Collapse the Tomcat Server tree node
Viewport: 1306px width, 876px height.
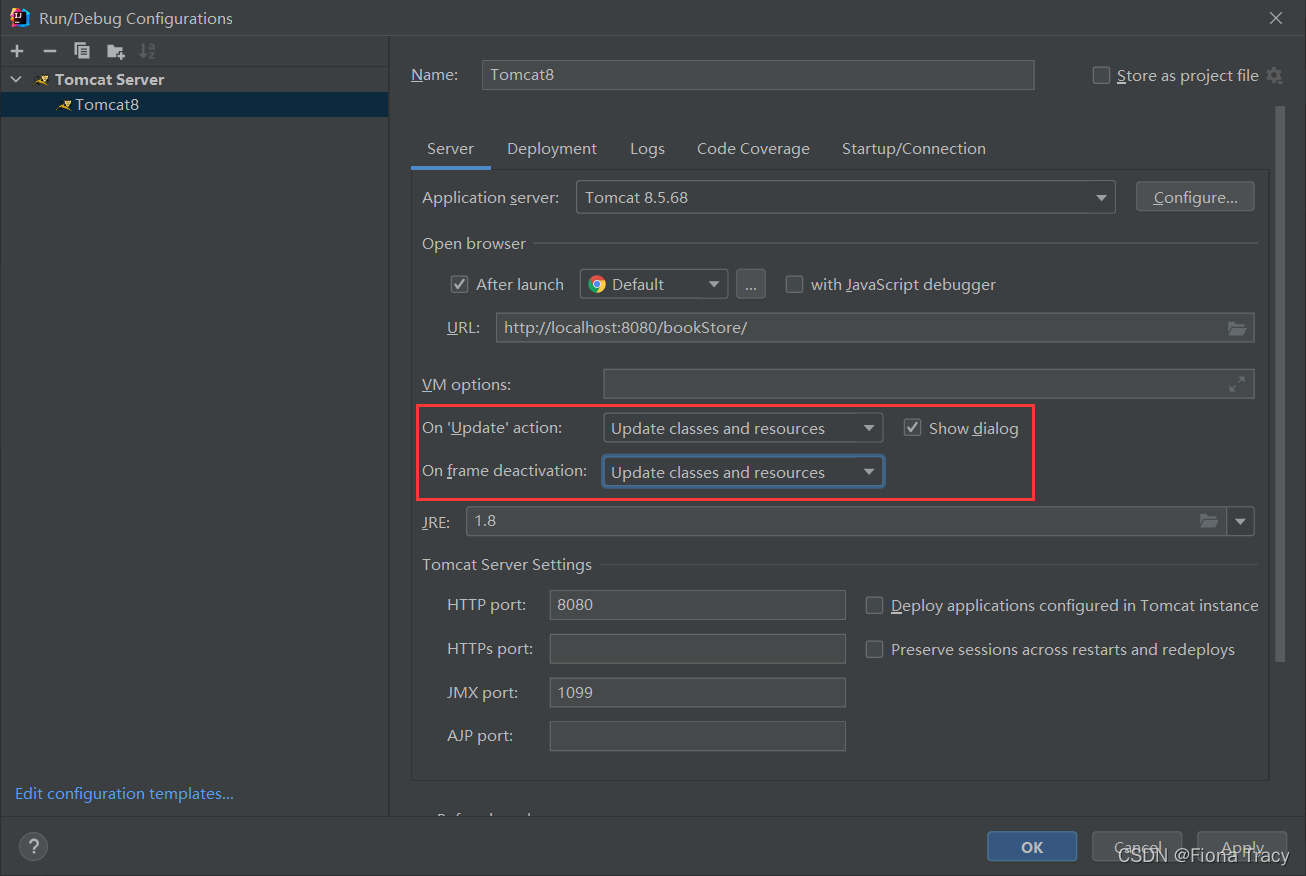pyautogui.click(x=16, y=80)
